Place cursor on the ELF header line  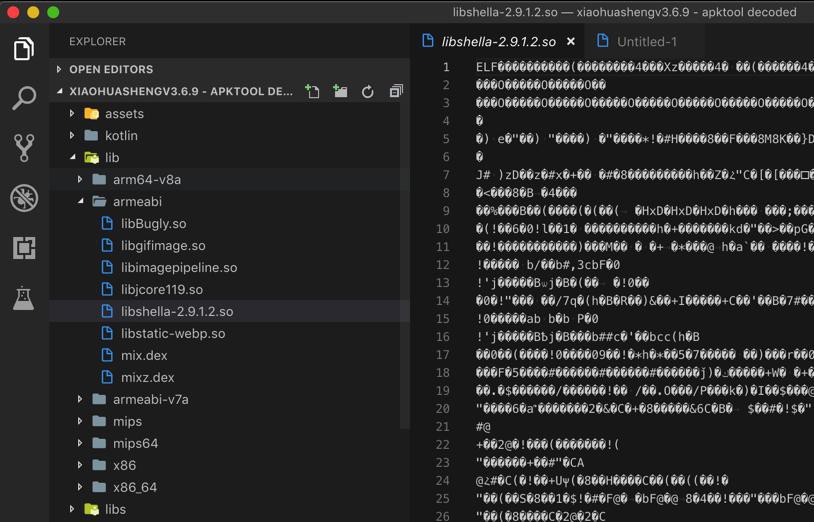click(645, 67)
